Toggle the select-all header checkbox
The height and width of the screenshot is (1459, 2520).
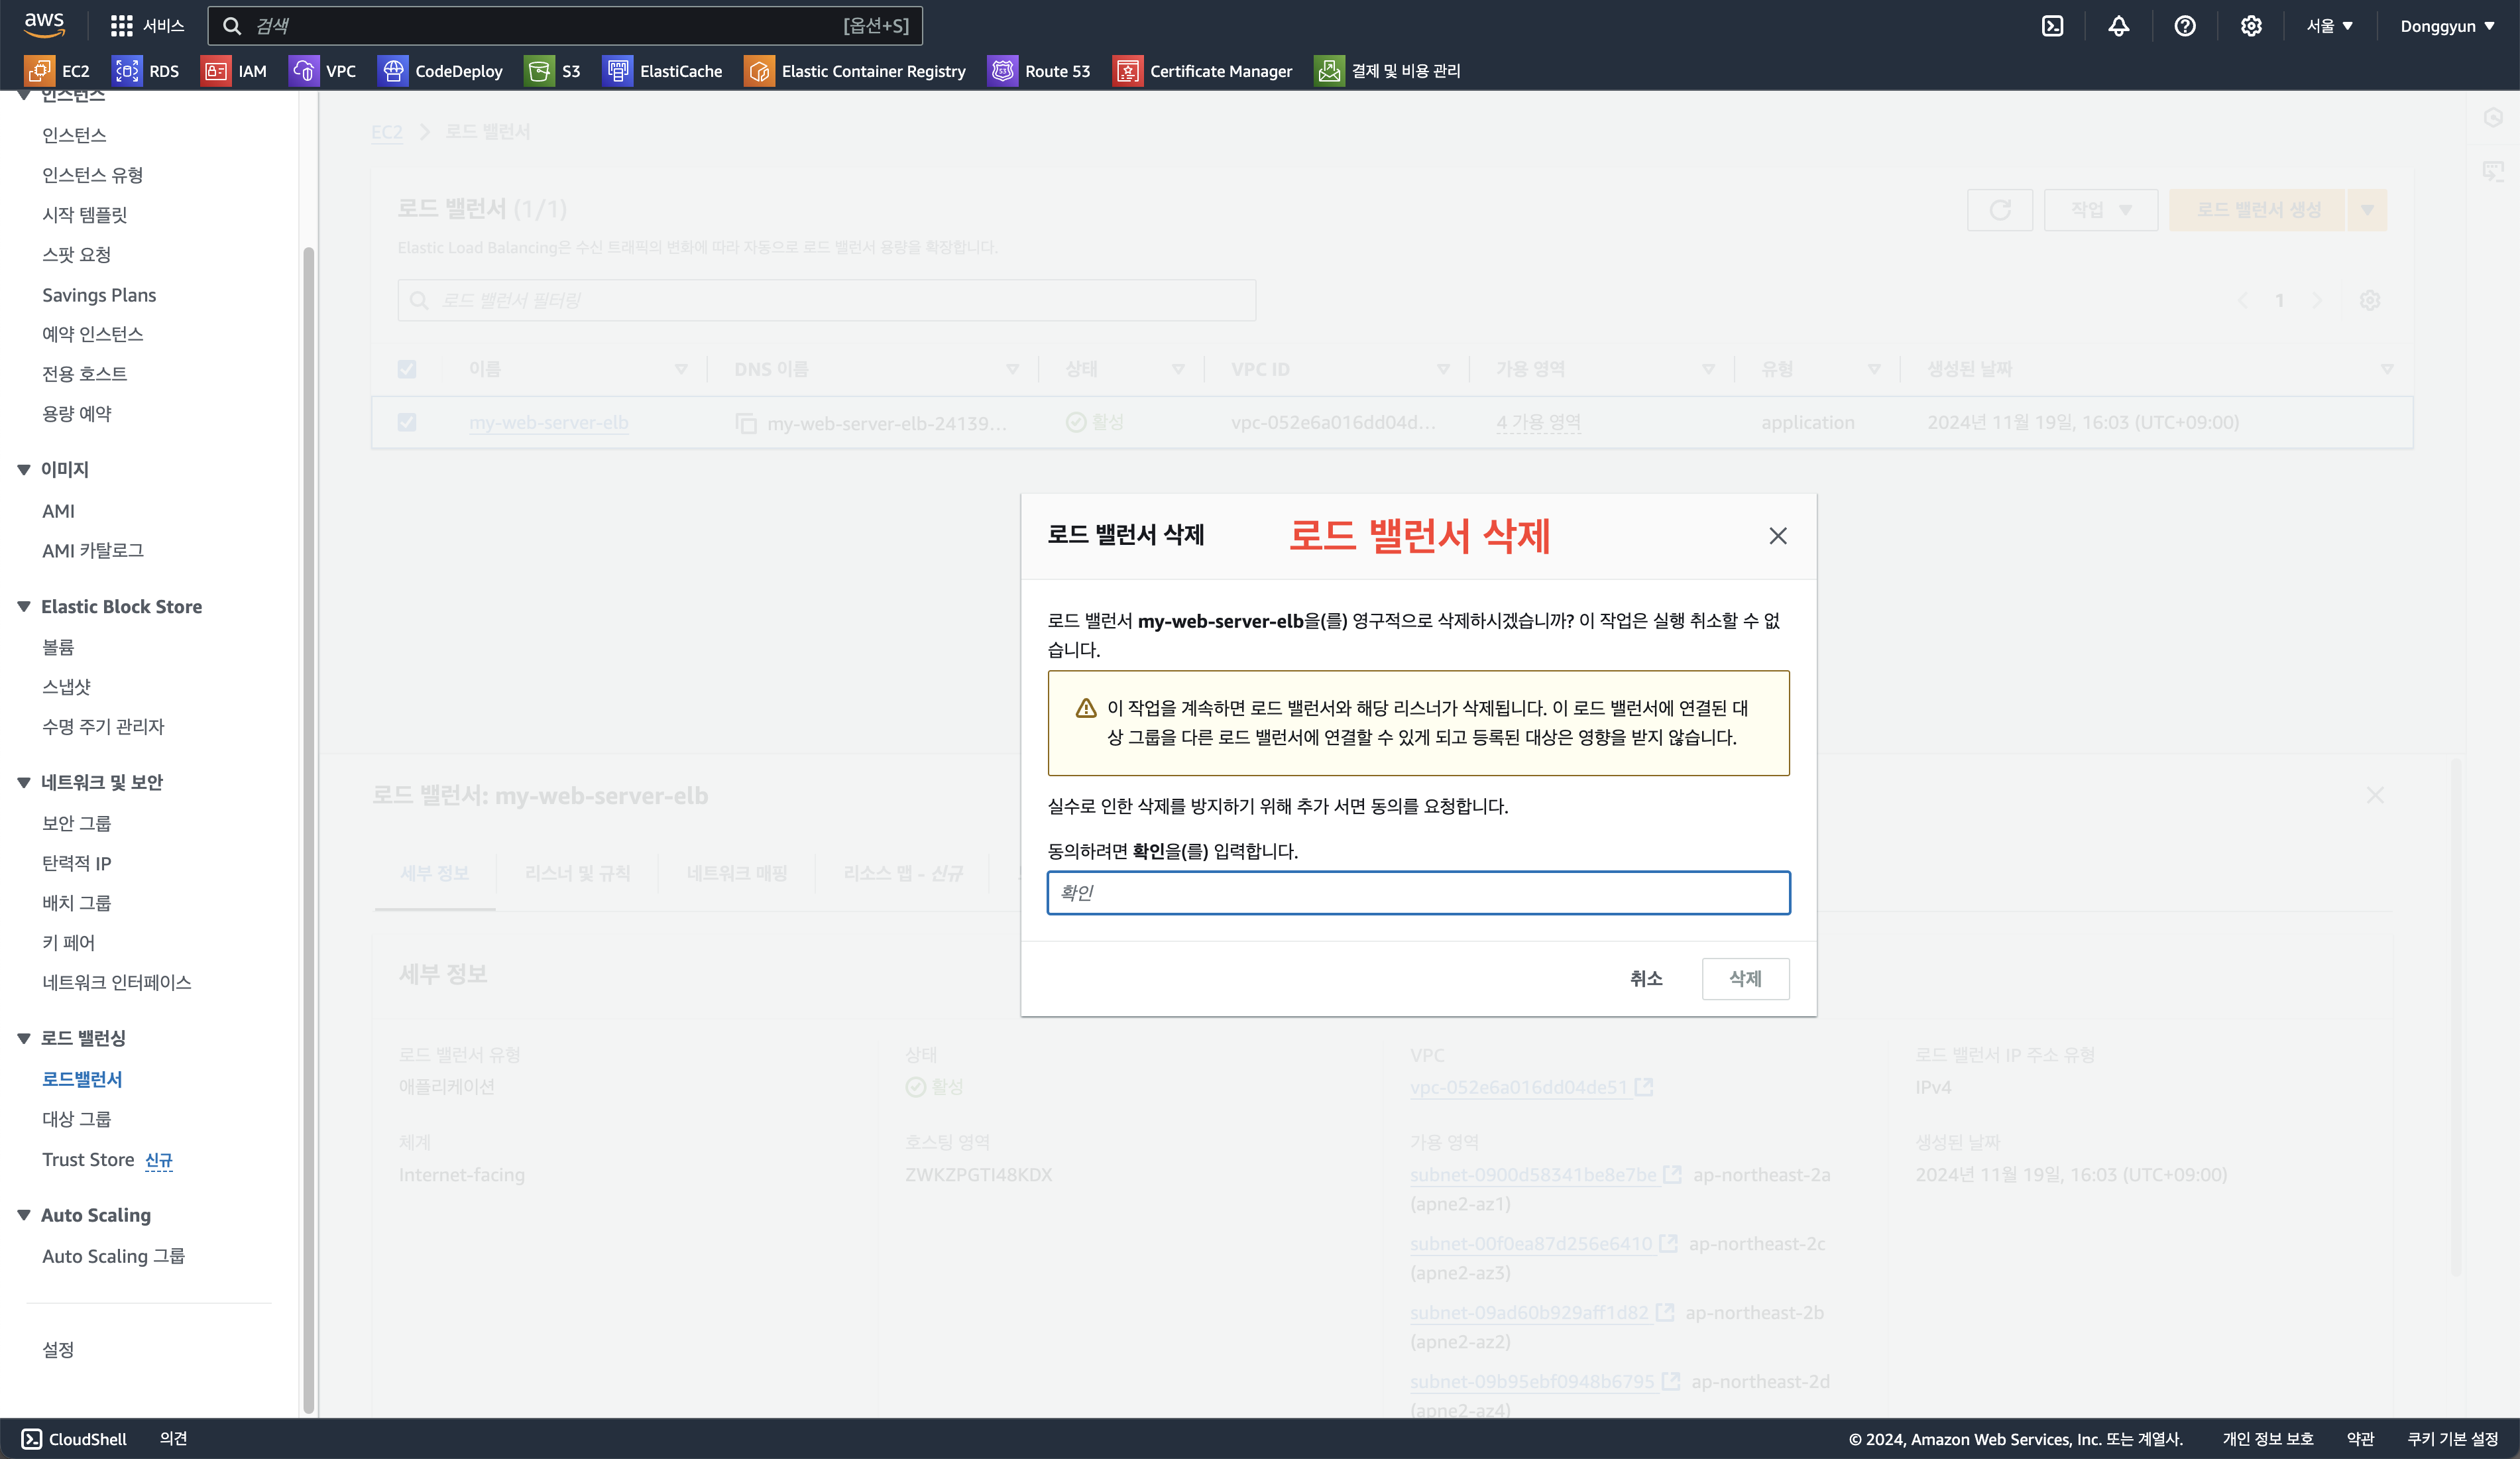click(x=407, y=369)
